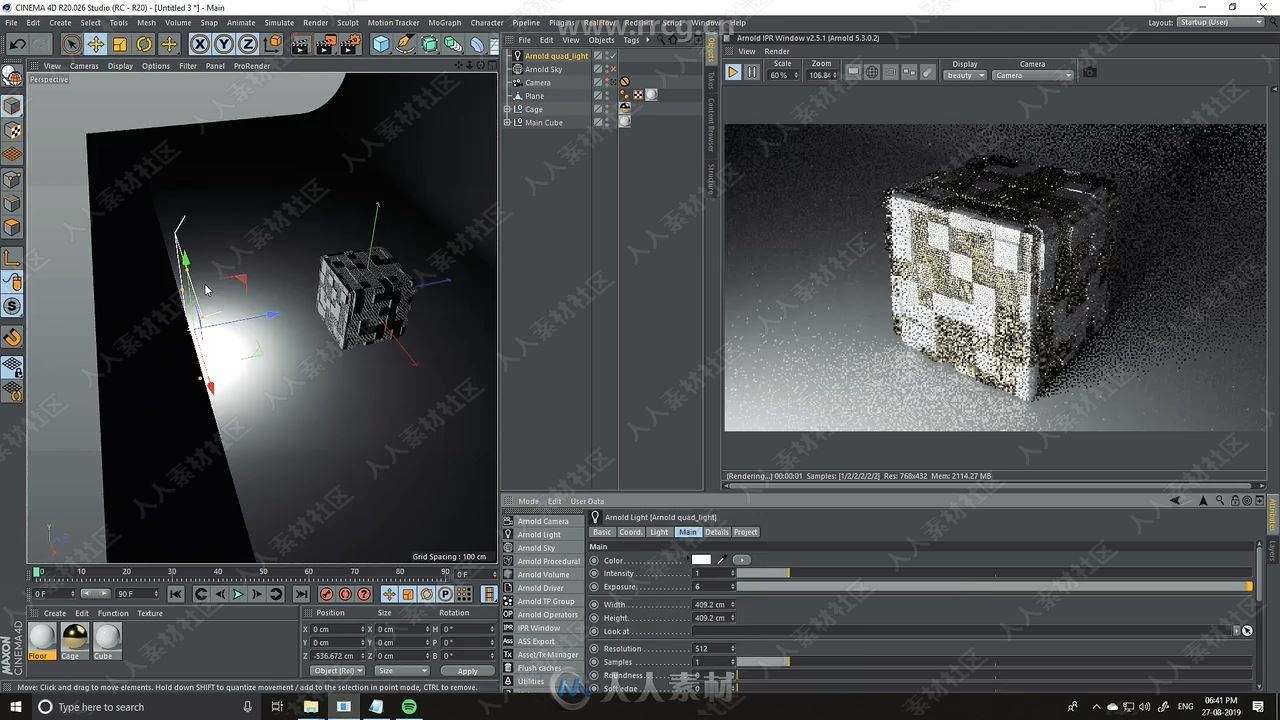The image size is (1280, 720).
Task: Open Edit Render Settings icon
Action: click(350, 44)
